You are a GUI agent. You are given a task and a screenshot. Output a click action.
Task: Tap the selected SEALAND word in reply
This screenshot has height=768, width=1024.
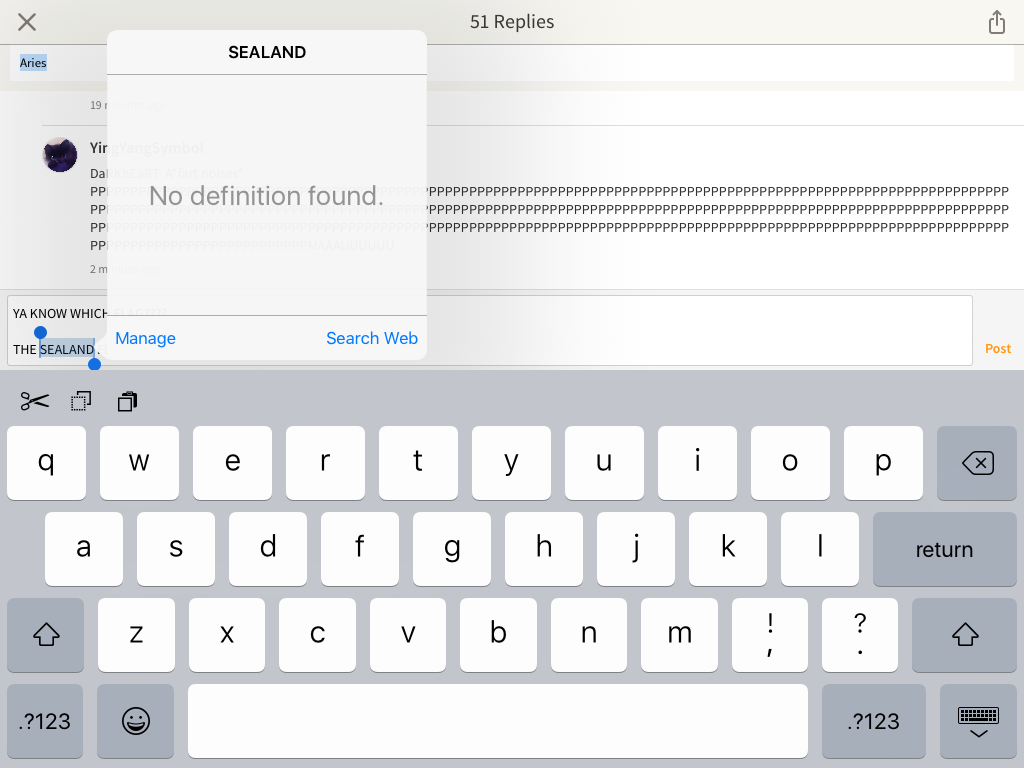click(x=67, y=349)
